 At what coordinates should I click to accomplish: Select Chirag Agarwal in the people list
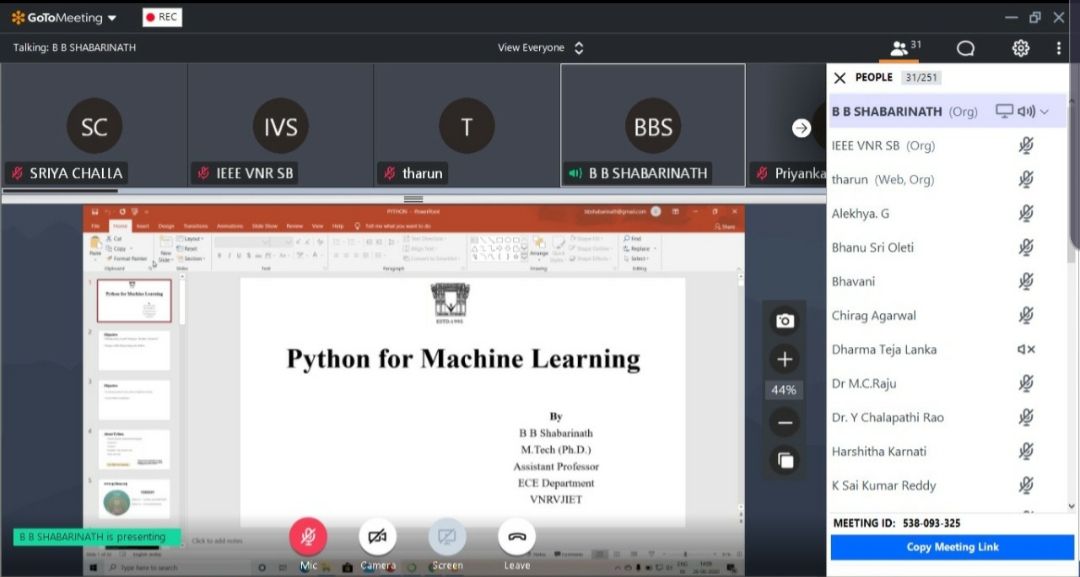coord(874,316)
